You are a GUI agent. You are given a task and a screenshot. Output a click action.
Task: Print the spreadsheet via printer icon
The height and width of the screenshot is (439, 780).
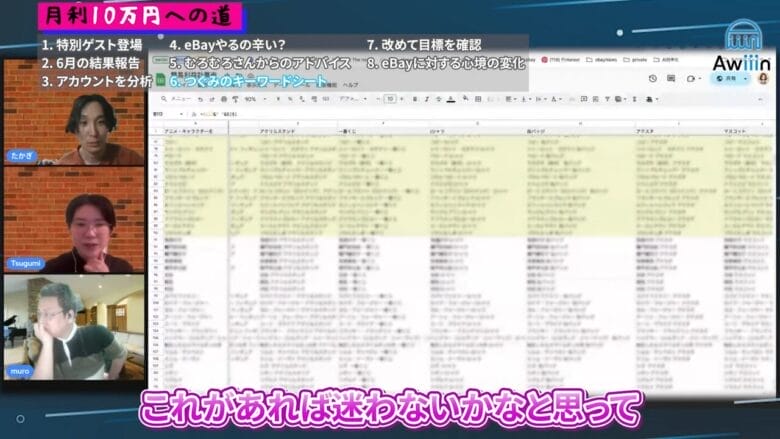tap(224, 99)
